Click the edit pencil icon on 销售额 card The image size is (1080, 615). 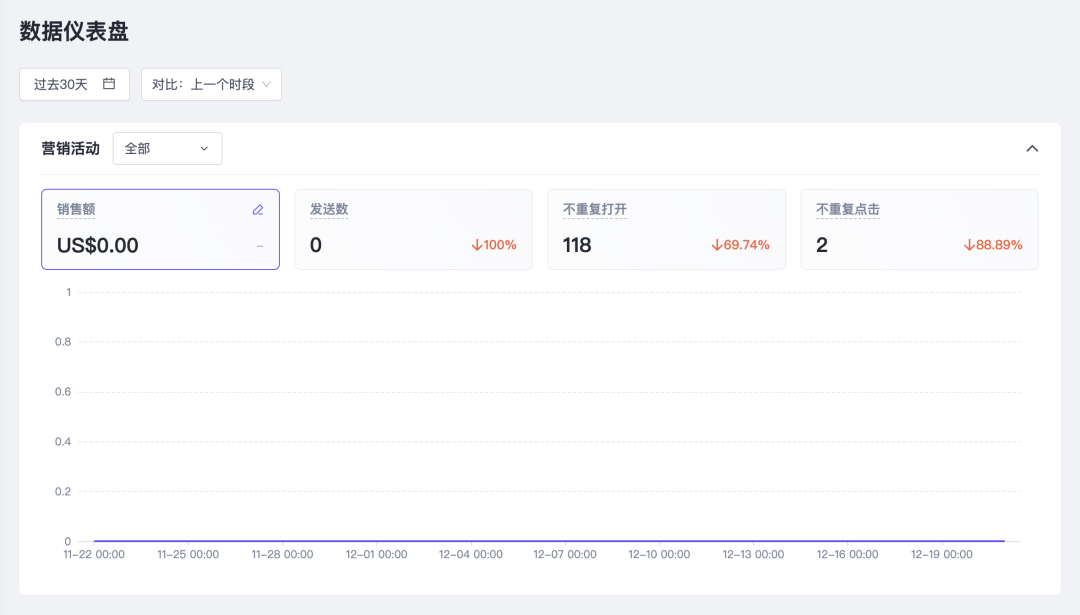(x=258, y=210)
